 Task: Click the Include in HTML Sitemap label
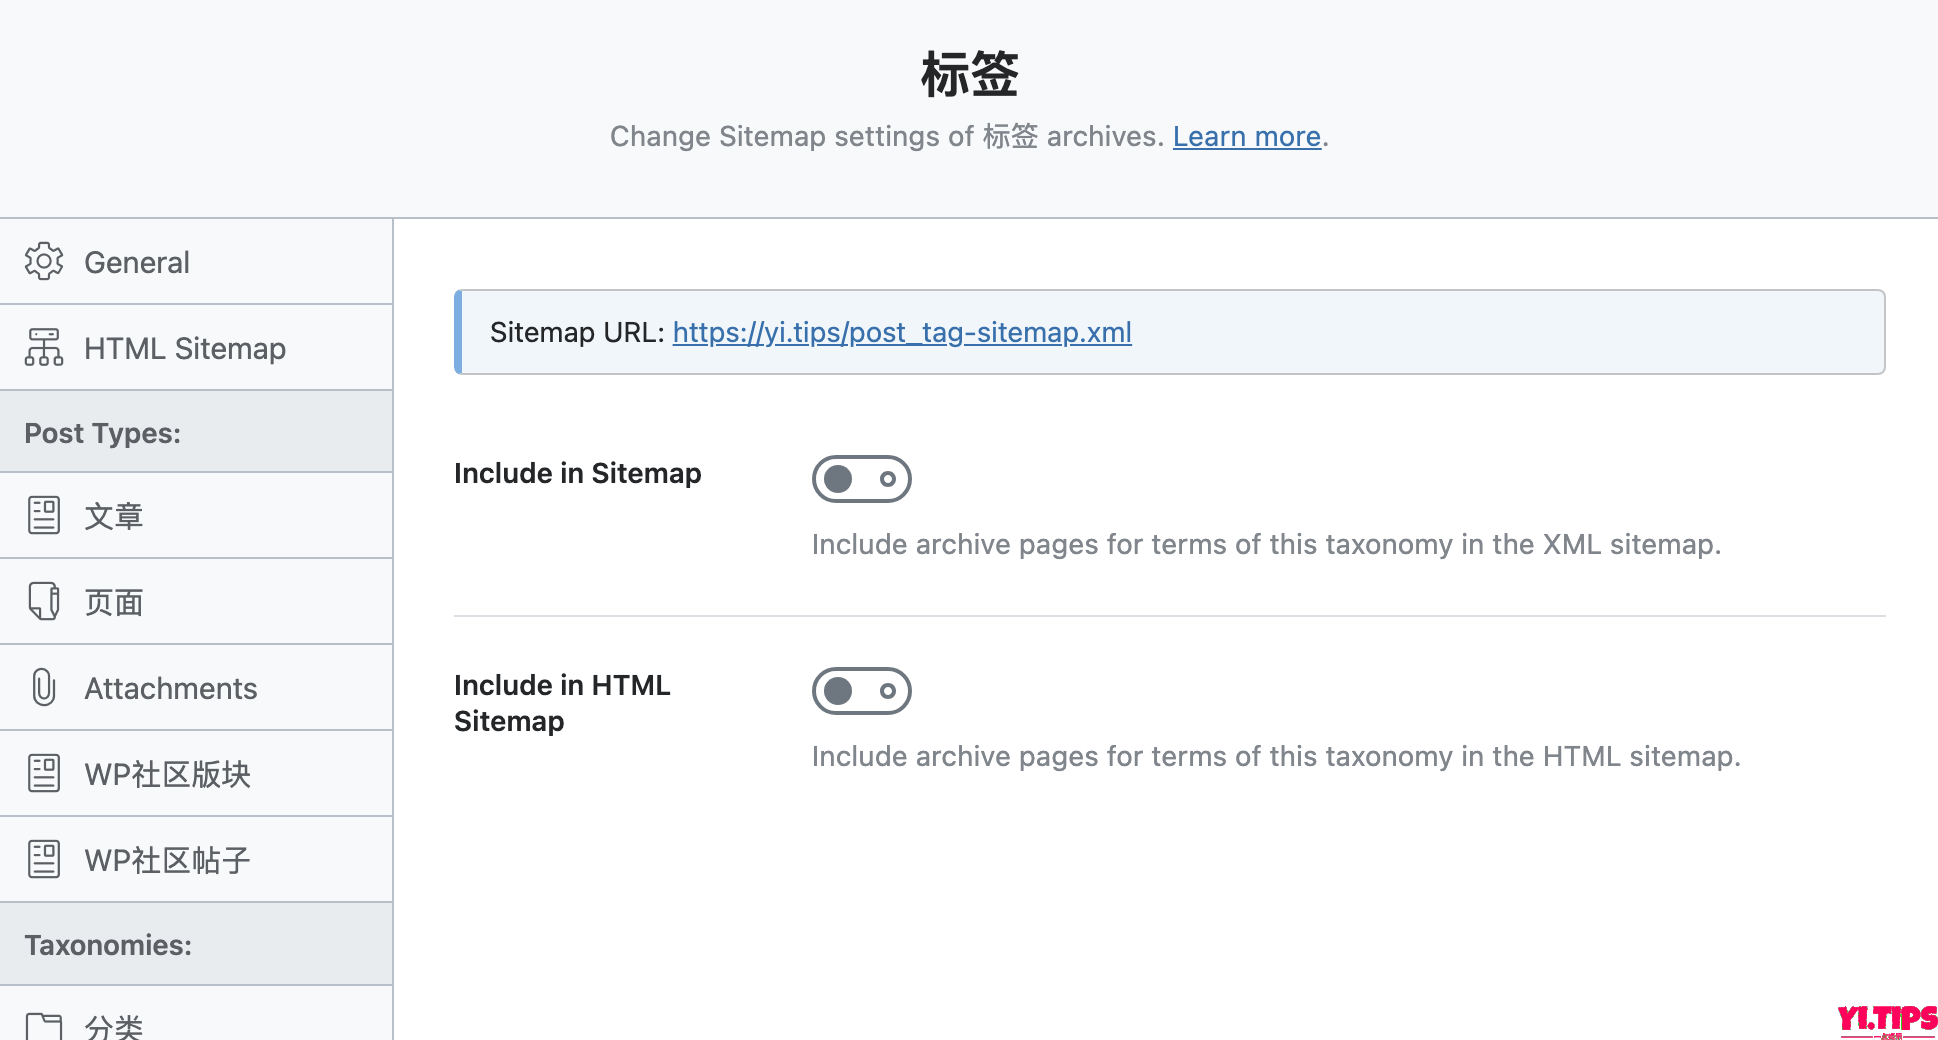(x=562, y=703)
